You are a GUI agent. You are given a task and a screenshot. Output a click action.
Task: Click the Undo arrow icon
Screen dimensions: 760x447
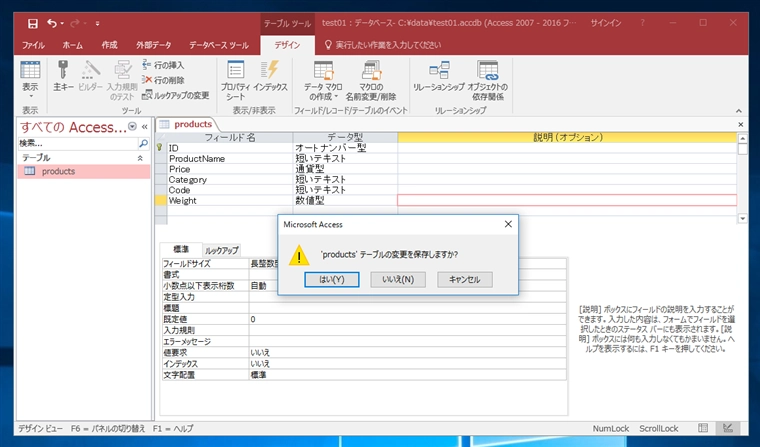[x=51, y=23]
